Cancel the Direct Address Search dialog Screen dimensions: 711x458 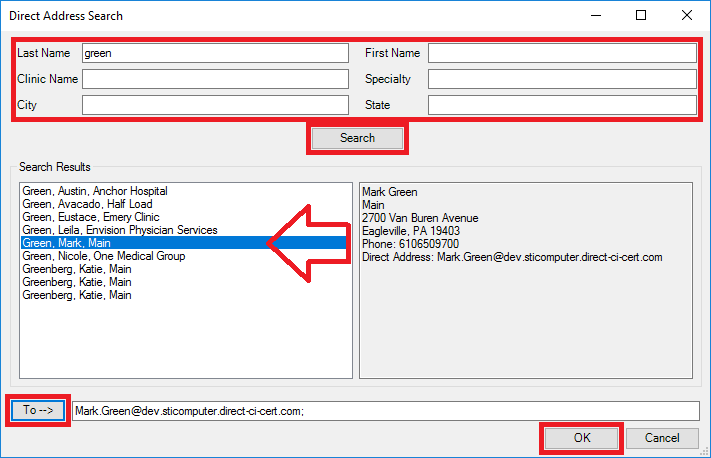click(662, 438)
